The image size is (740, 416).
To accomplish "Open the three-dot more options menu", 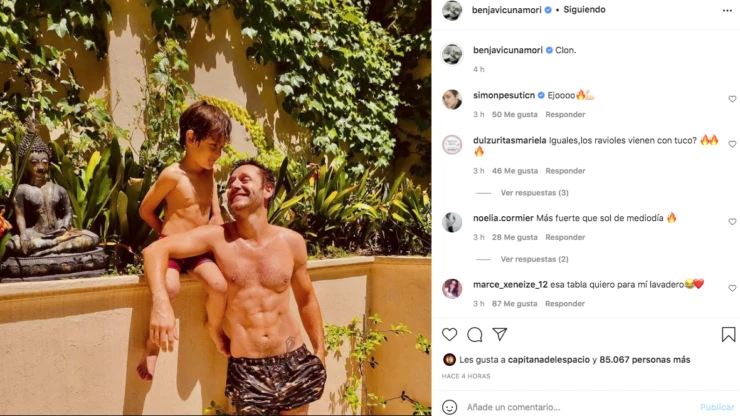I will [727, 10].
